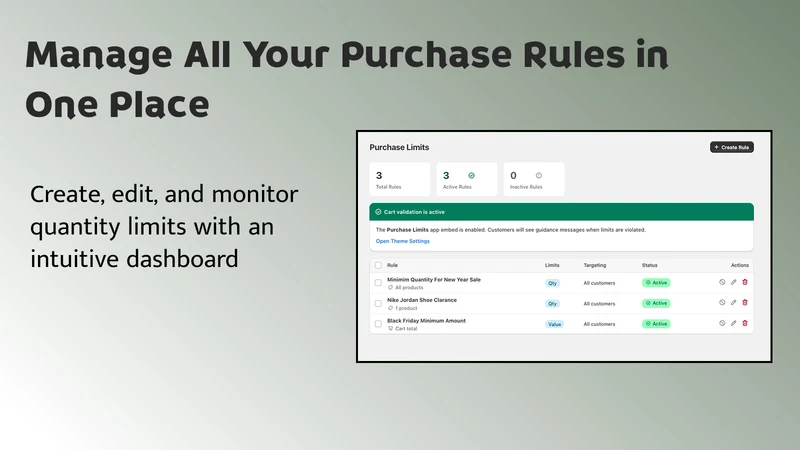This screenshot has width=800, height=450.
Task: Click Qty badge in Nike Jordan row
Action: coord(552,304)
